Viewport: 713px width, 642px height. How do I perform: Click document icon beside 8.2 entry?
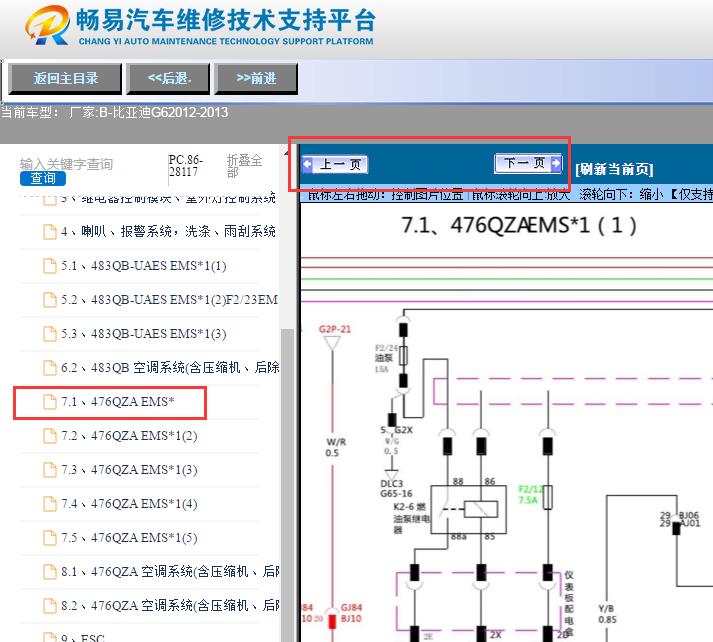(50, 606)
